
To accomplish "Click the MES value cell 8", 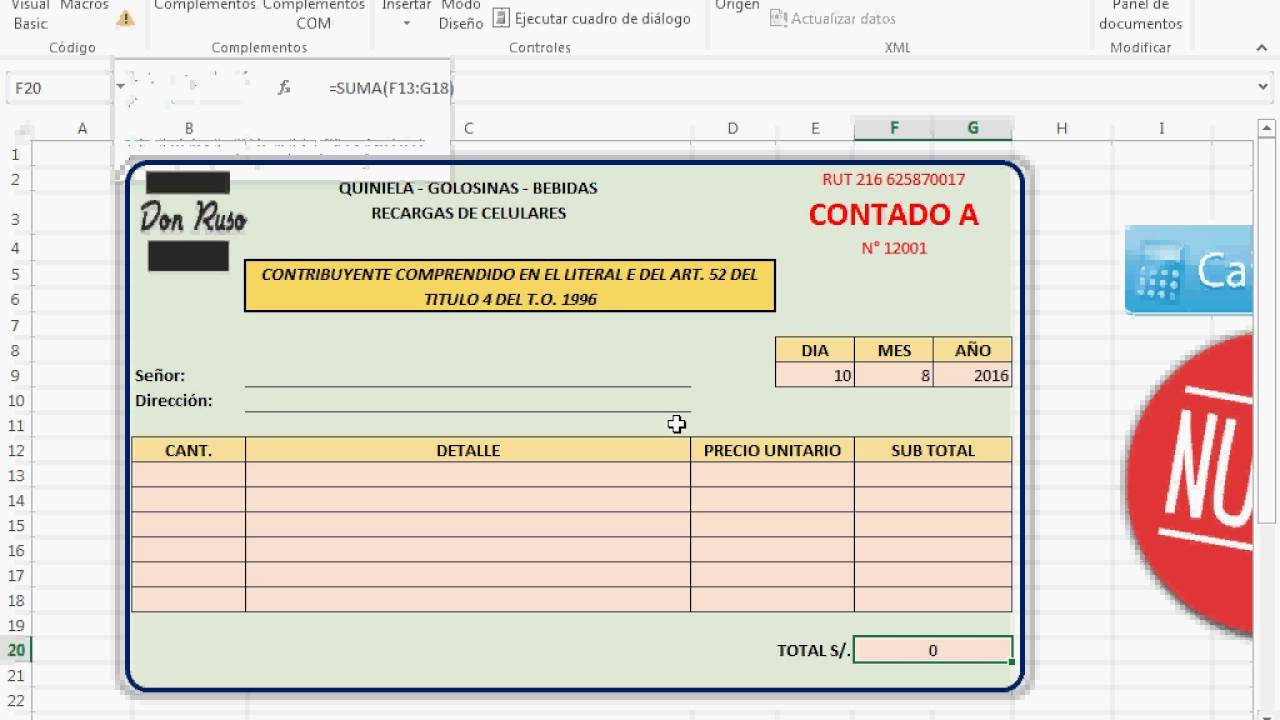I will pyautogui.click(x=894, y=375).
